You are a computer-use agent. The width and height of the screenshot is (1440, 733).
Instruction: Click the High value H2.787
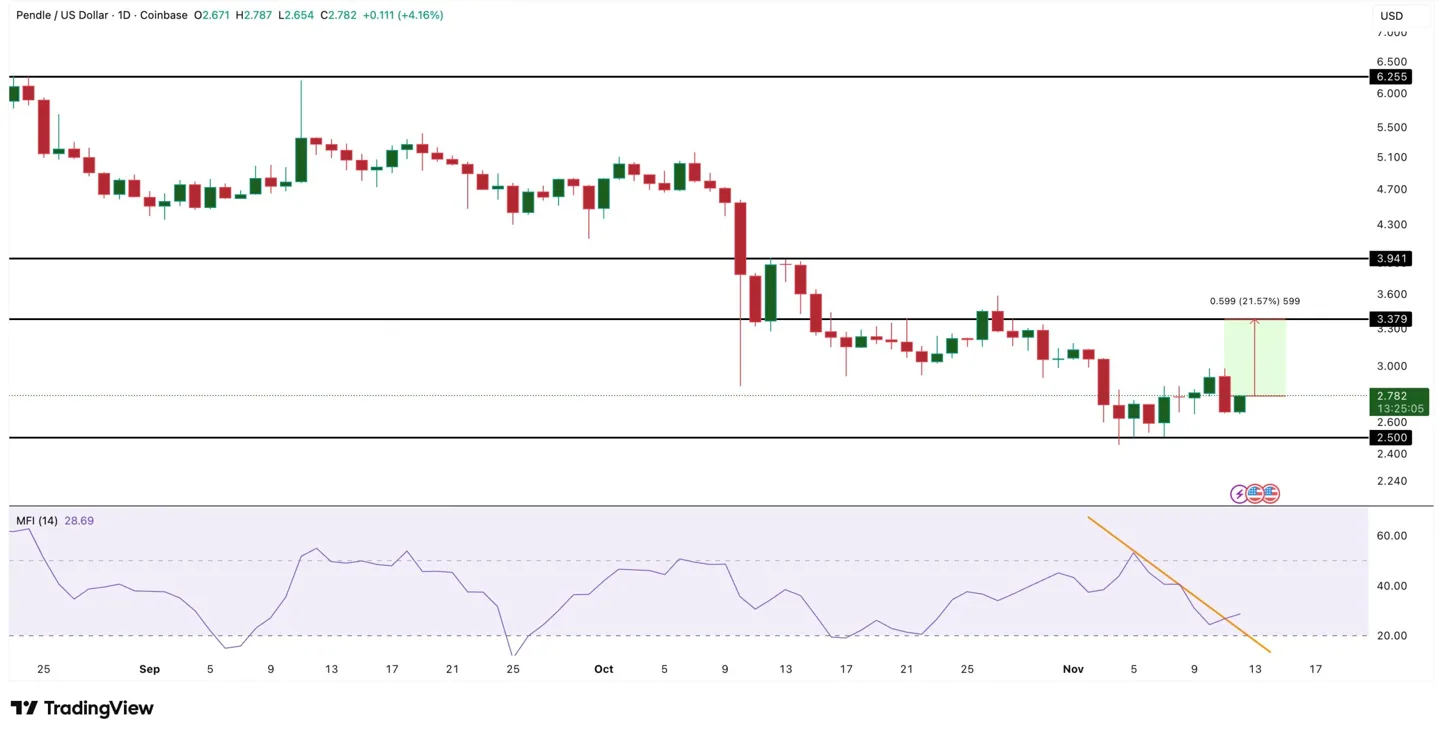click(x=255, y=15)
